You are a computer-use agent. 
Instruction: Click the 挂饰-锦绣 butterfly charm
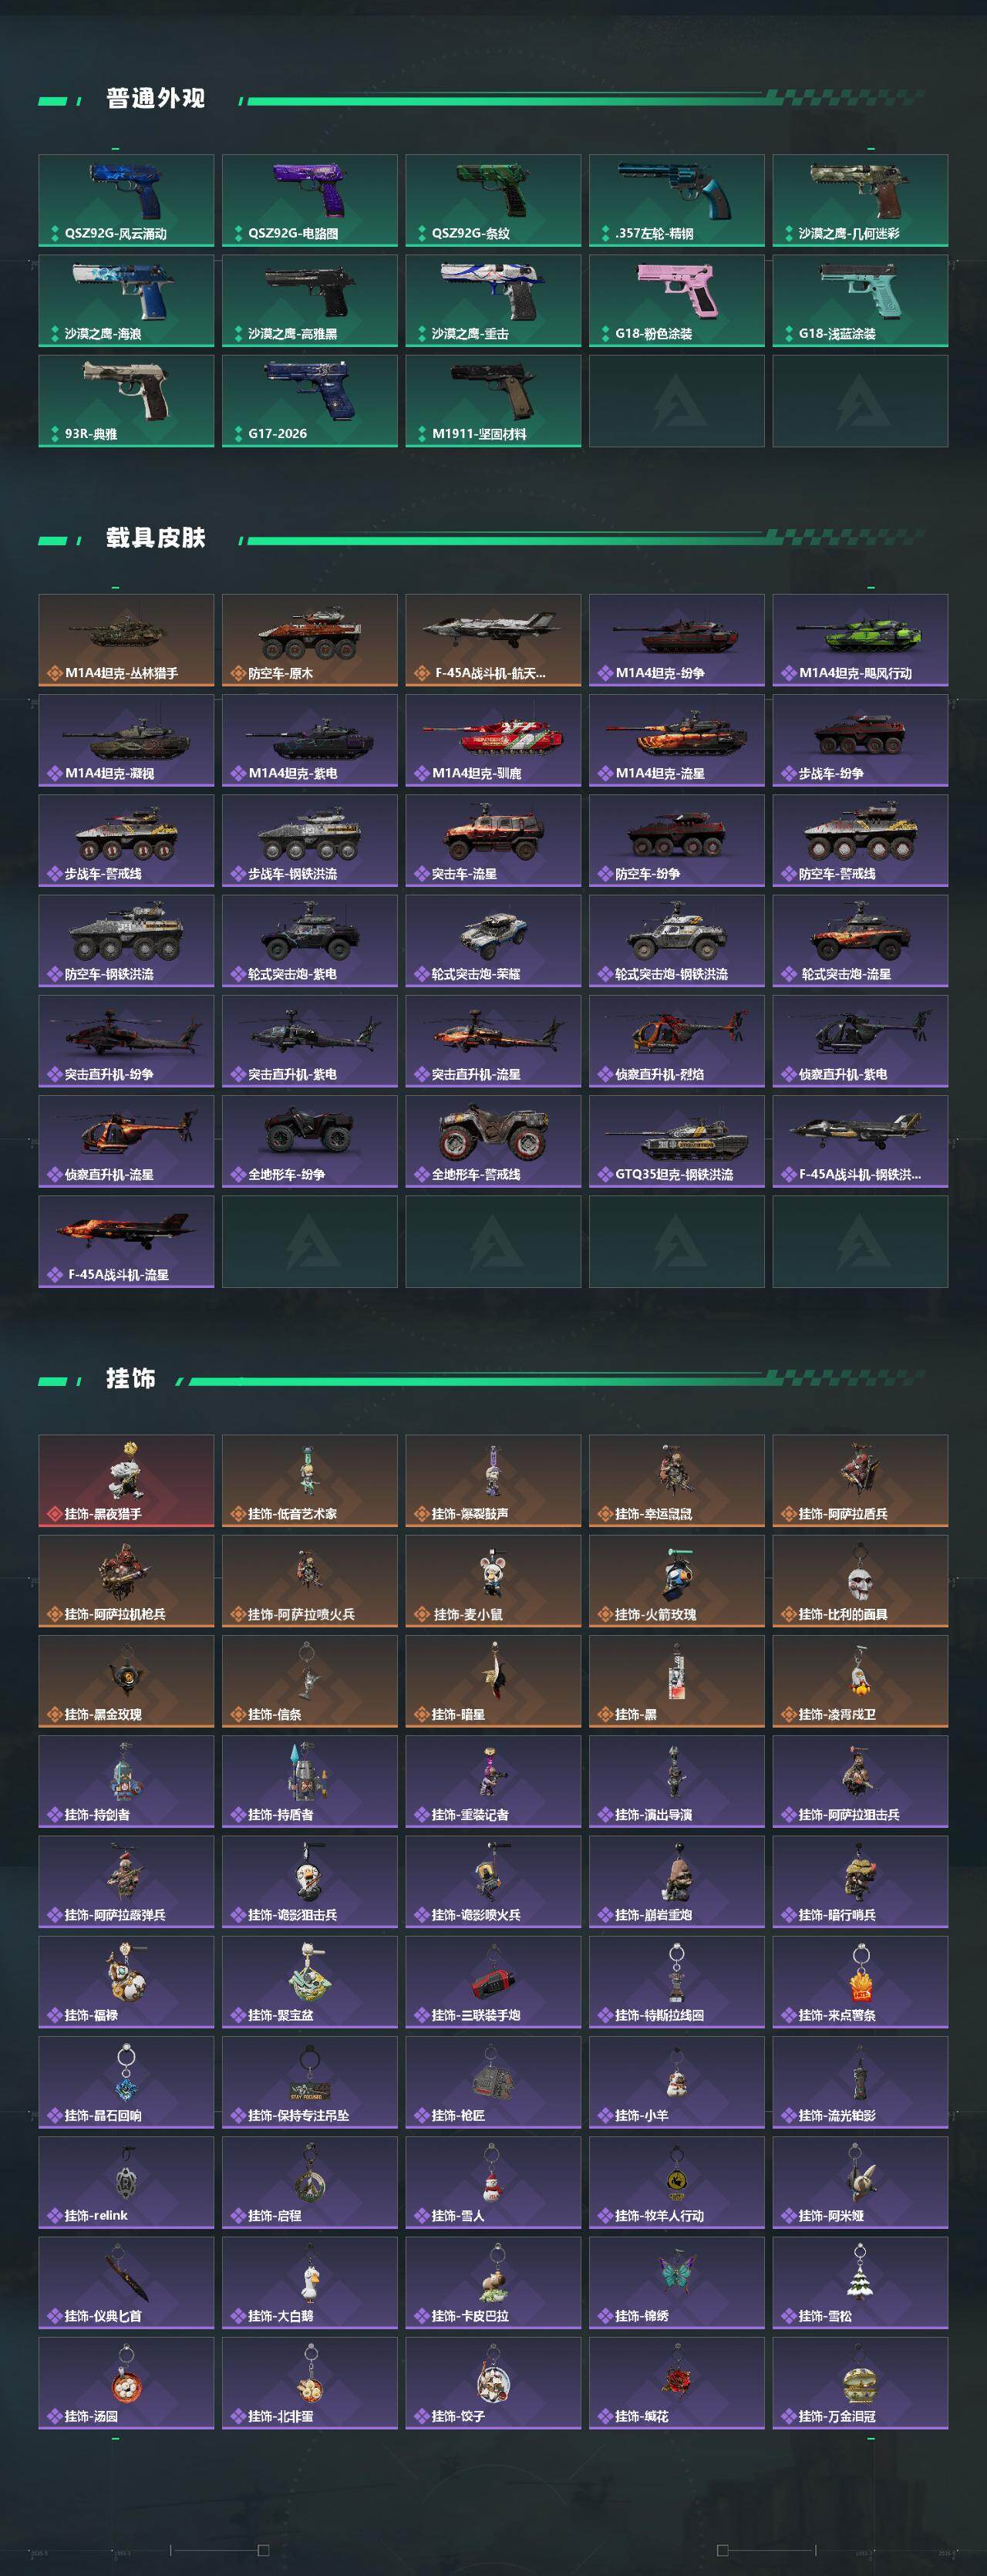pyautogui.click(x=676, y=2282)
